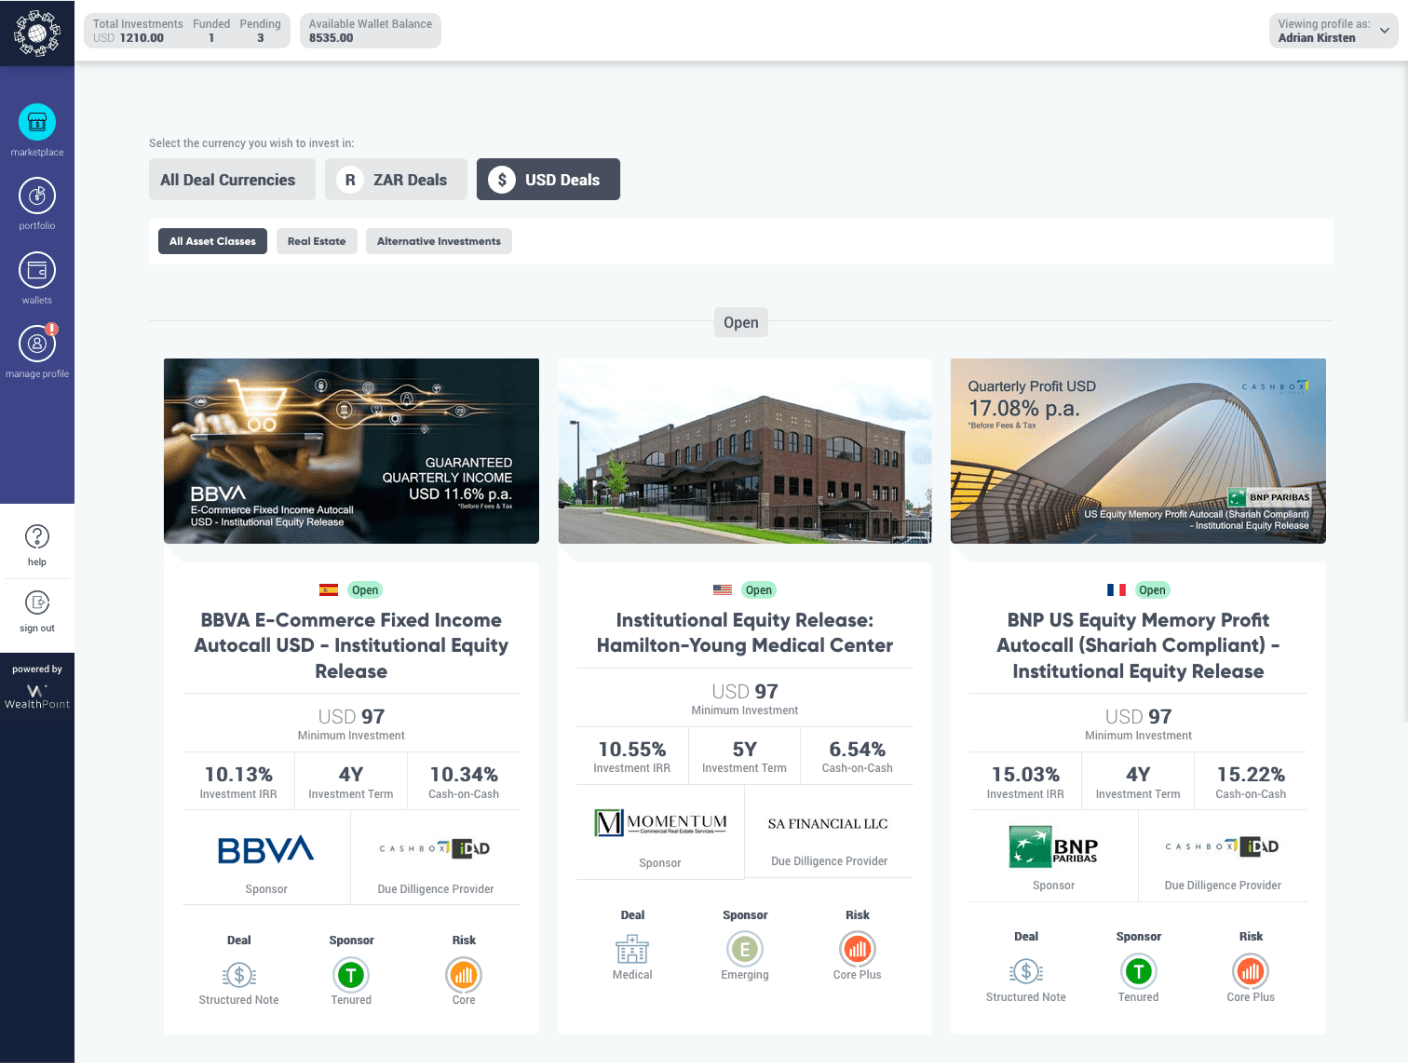Click the BBVA sponsor logo
The height and width of the screenshot is (1063, 1408).
pos(266,850)
